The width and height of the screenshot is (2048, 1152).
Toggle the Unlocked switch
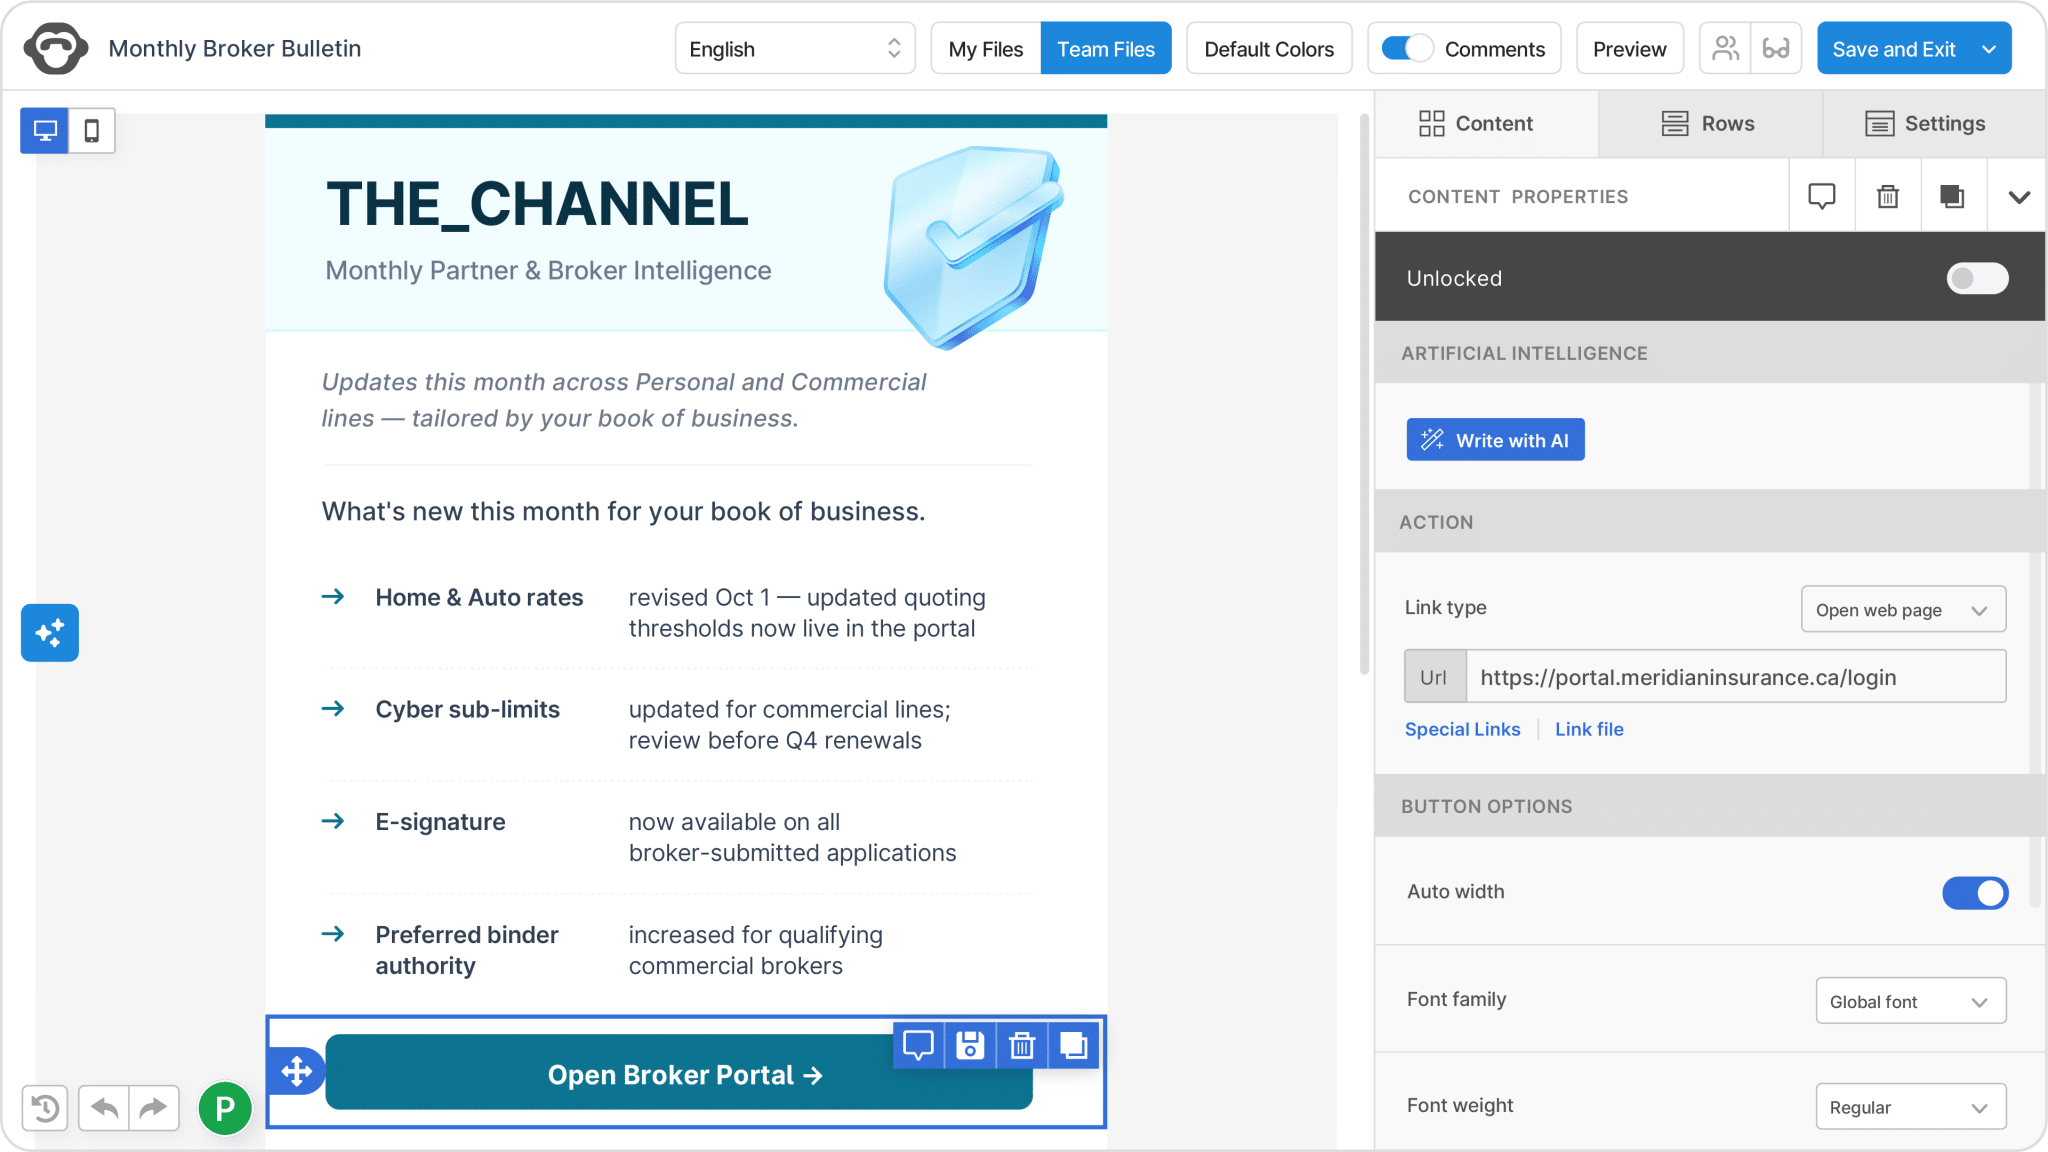1977,279
